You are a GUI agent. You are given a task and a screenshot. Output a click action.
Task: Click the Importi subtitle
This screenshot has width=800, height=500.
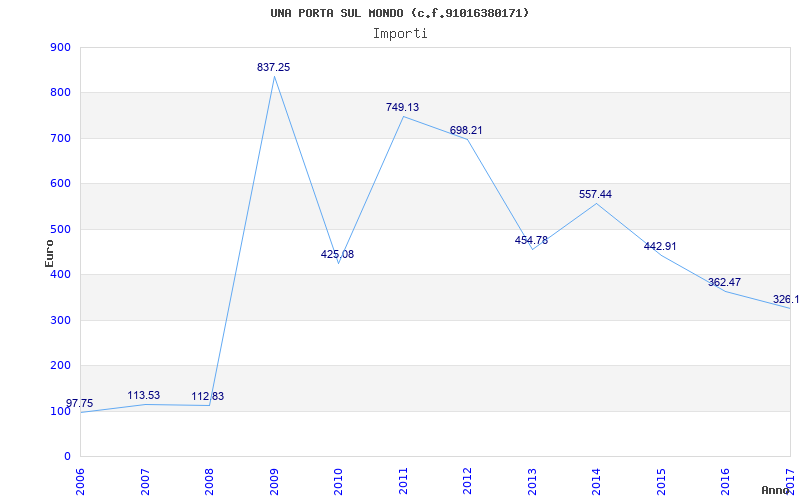400,34
